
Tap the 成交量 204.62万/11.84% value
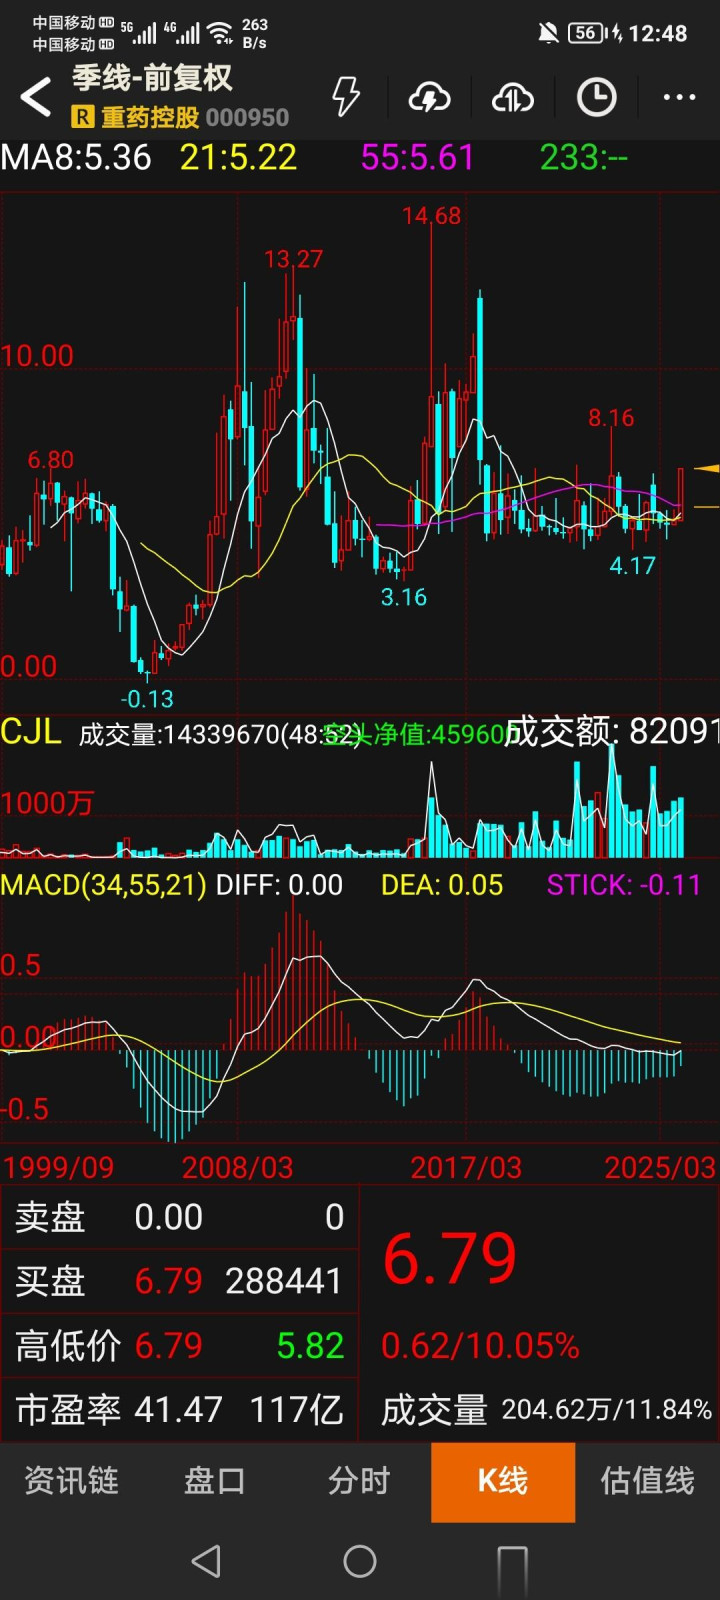point(607,1410)
